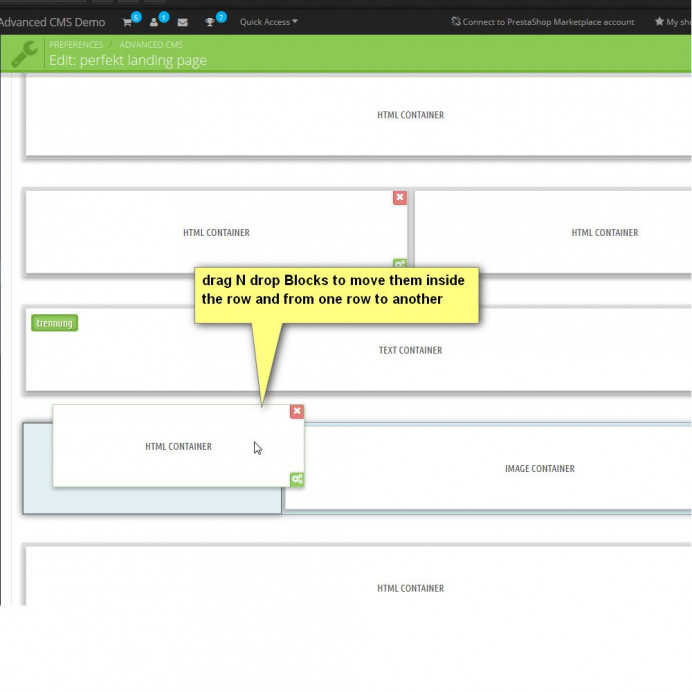This screenshot has width=692, height=692.
Task: Open settings gear of dragged HTML container
Action: pyautogui.click(x=297, y=479)
